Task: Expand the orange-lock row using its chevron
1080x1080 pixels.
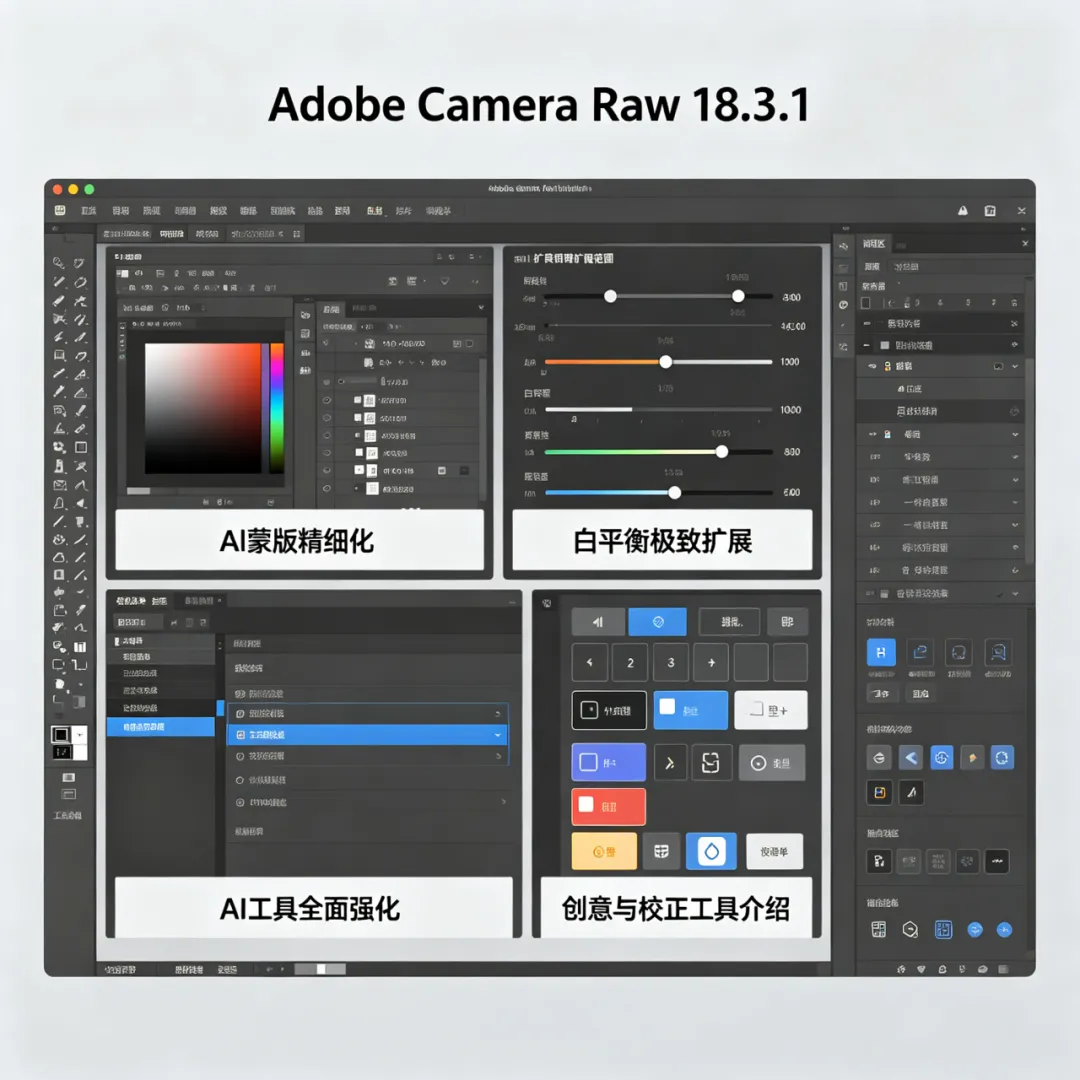Action: pyautogui.click(x=1015, y=366)
